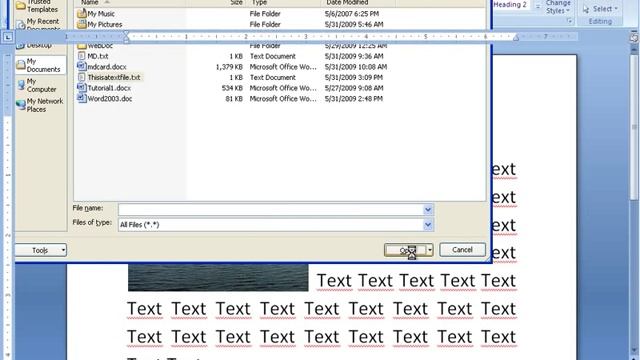
Task: Click the '81 KB' size cell
Action: coord(234,98)
